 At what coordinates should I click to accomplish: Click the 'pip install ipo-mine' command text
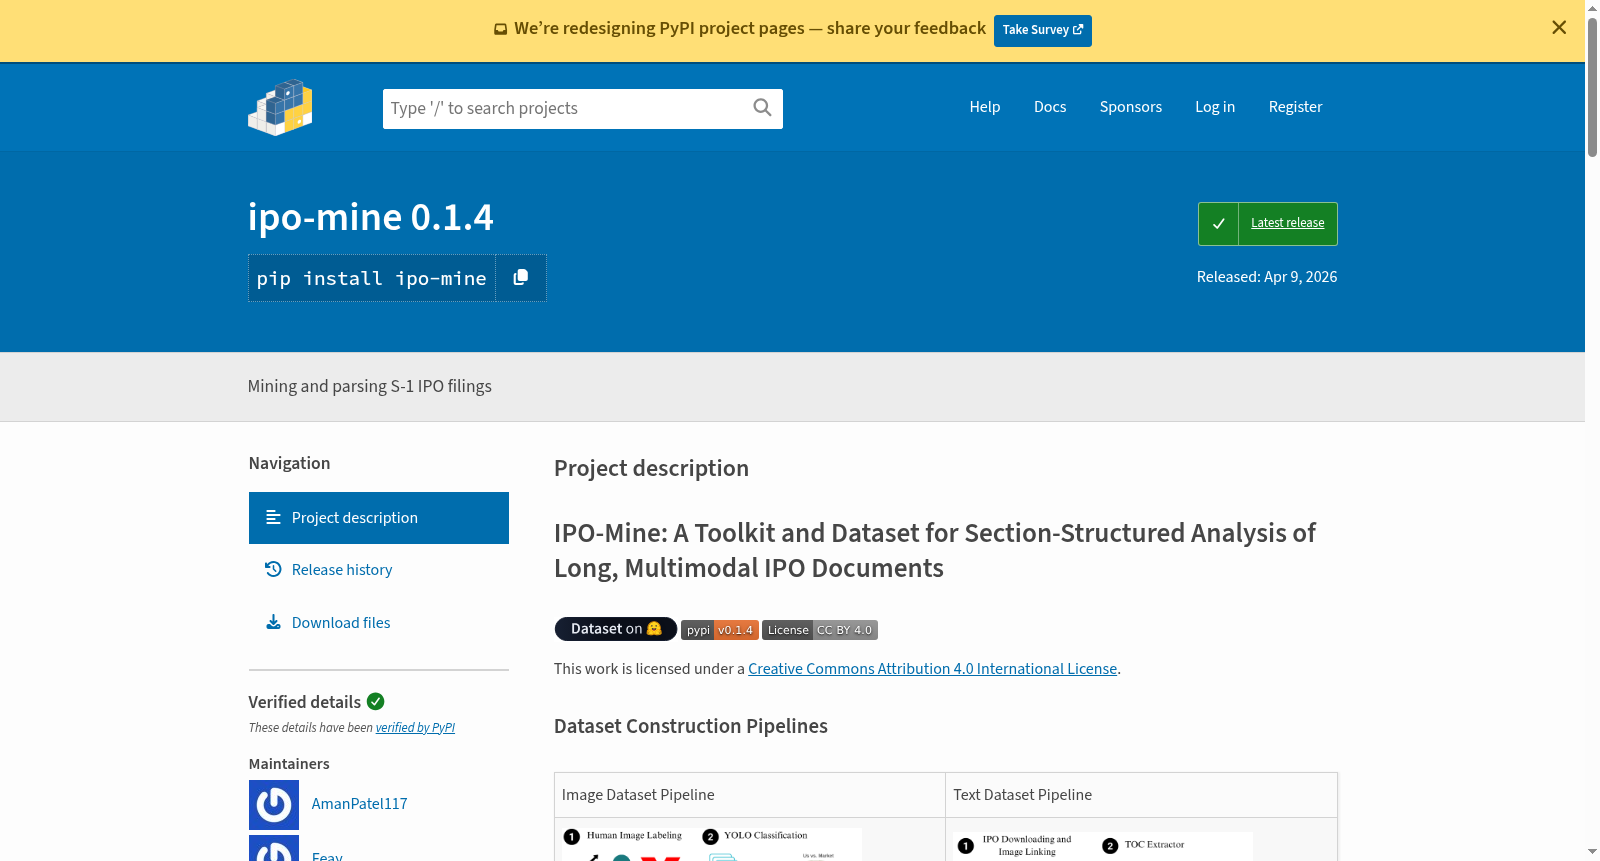tap(372, 279)
